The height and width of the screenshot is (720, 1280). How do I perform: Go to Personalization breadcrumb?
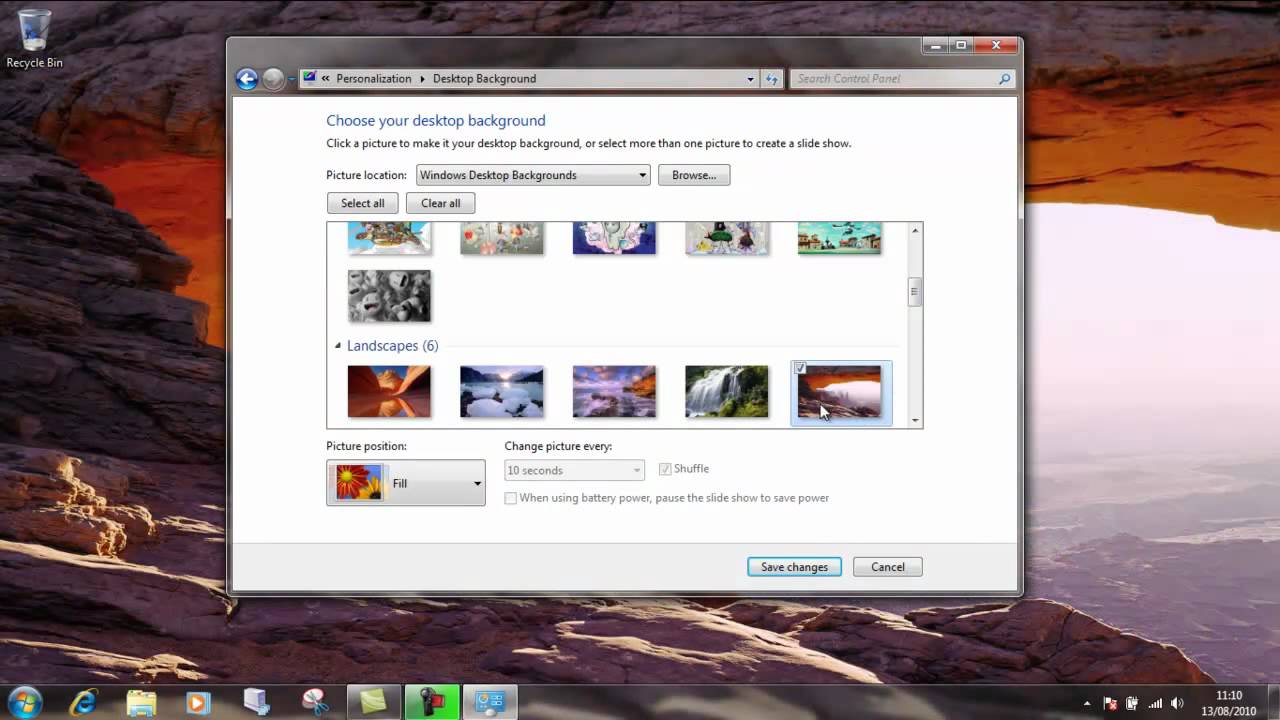tap(374, 79)
